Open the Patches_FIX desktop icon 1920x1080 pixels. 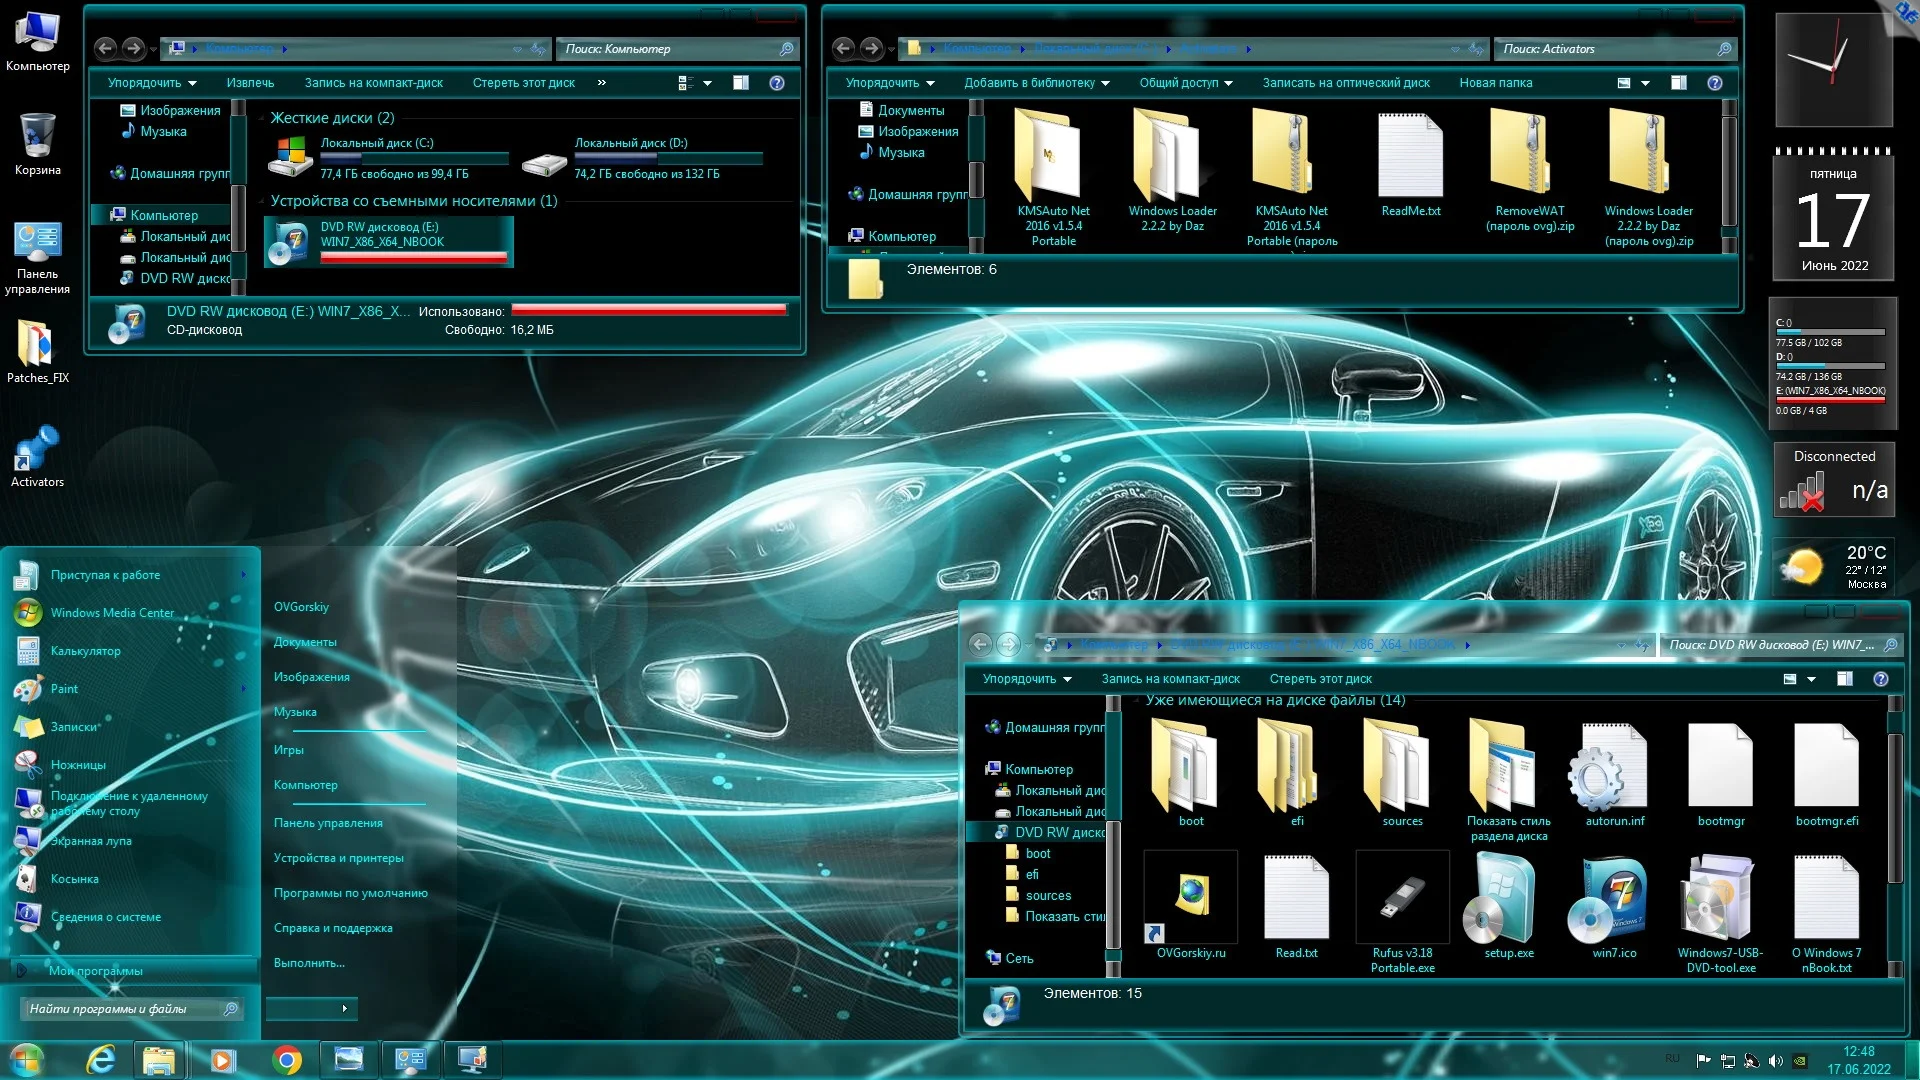coord(37,345)
